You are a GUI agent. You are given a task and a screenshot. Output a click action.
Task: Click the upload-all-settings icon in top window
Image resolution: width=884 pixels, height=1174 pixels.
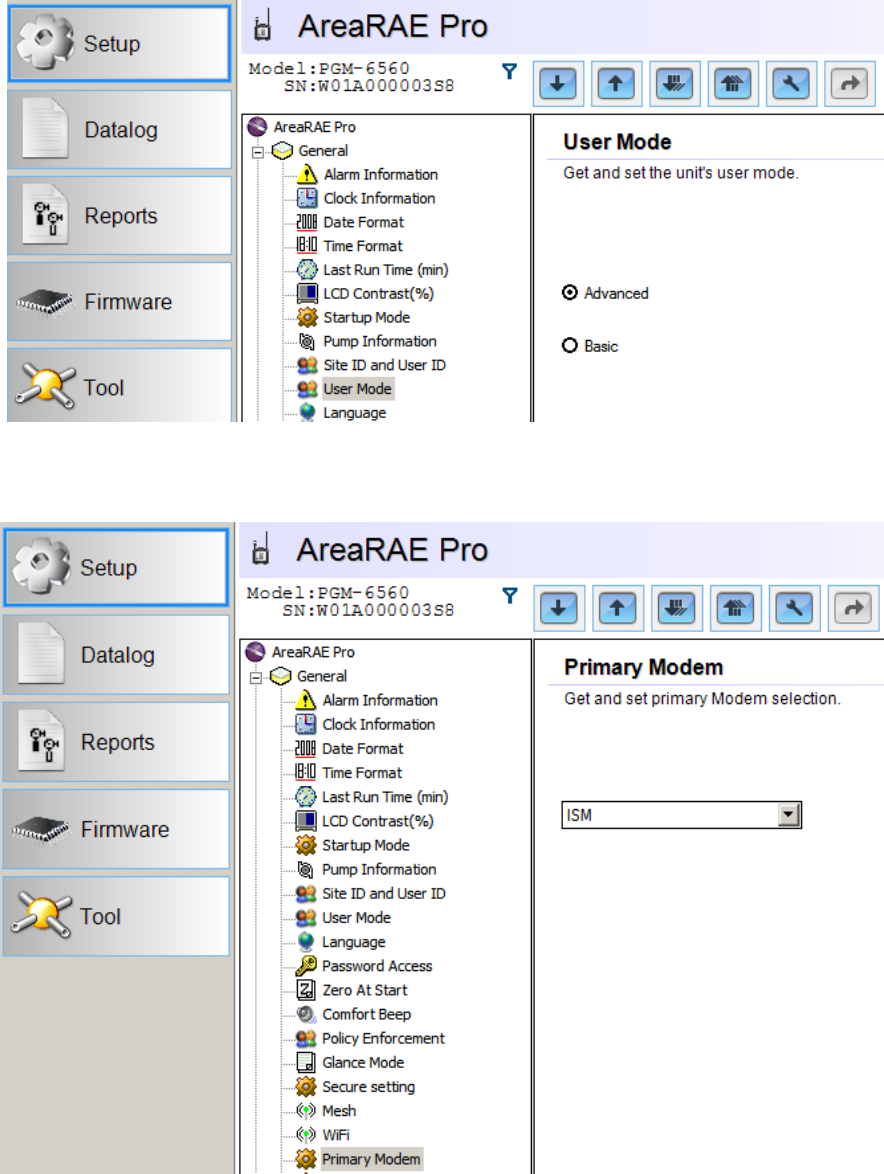733,84
